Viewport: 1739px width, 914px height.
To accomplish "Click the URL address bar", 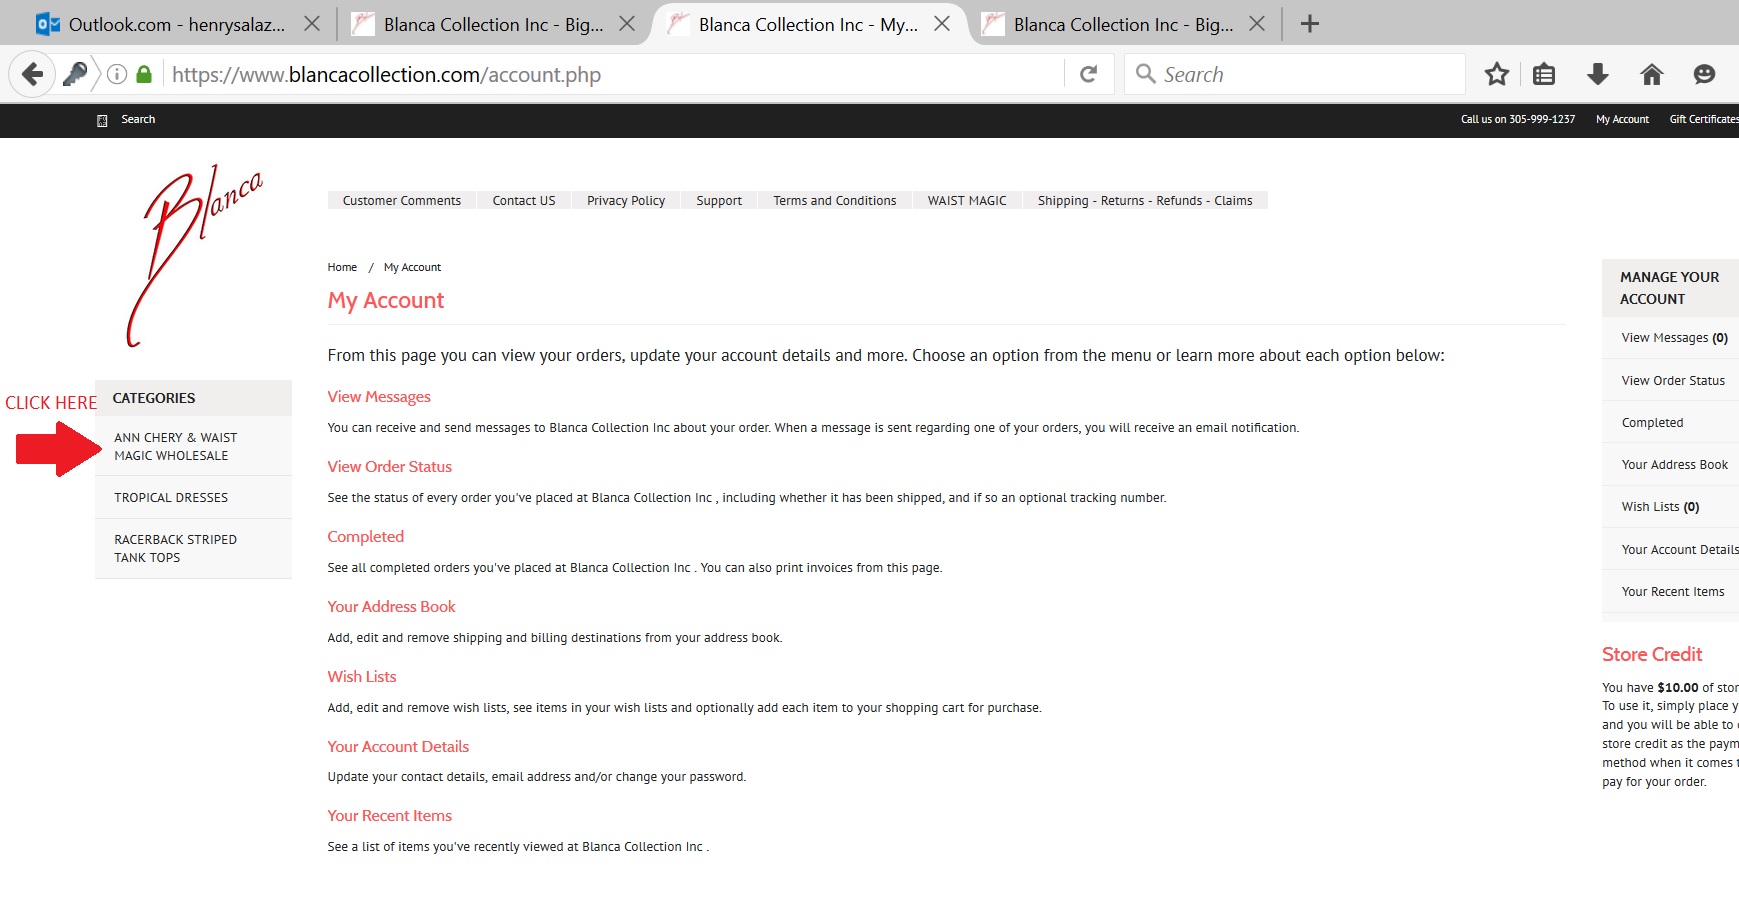I will [x=600, y=74].
